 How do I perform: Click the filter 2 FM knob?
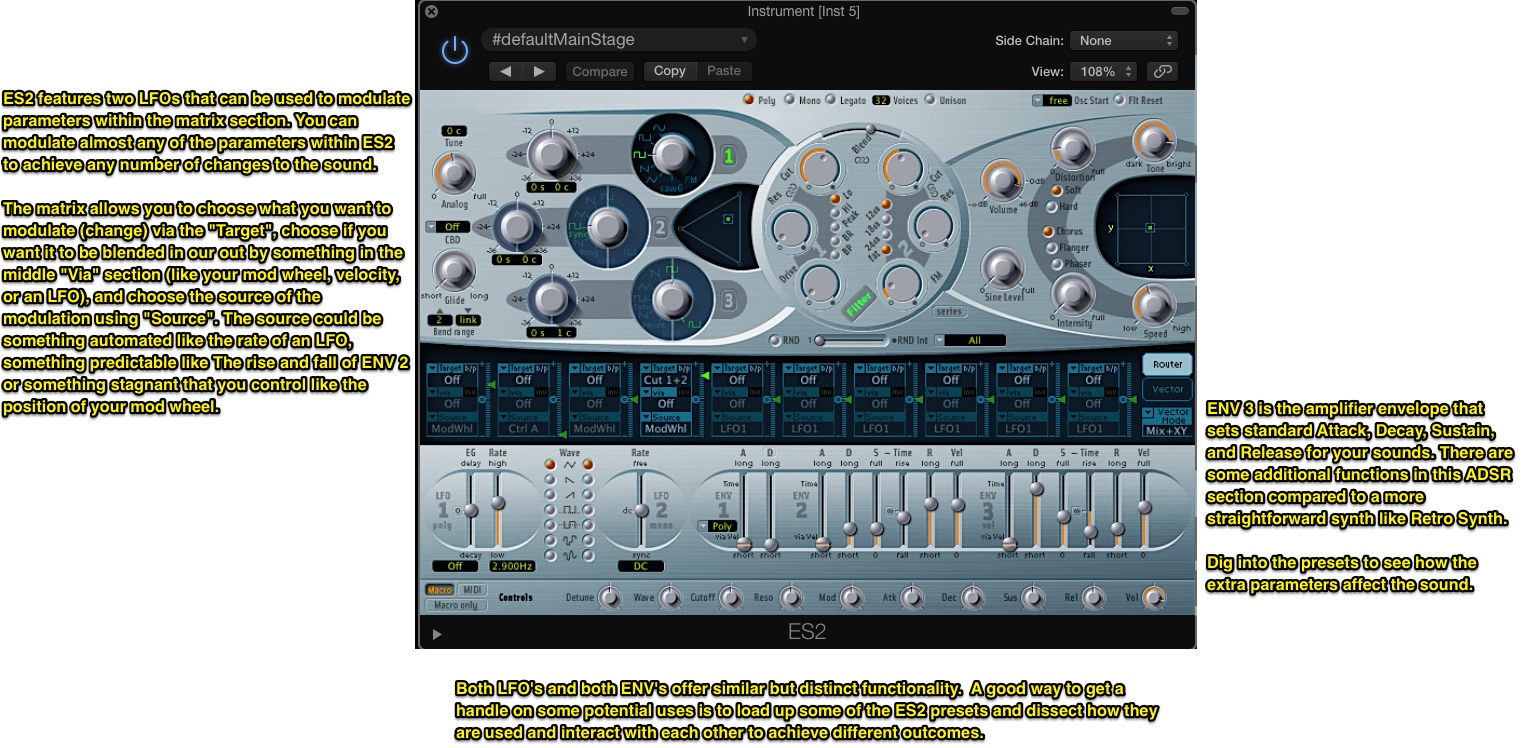pyautogui.click(x=902, y=285)
